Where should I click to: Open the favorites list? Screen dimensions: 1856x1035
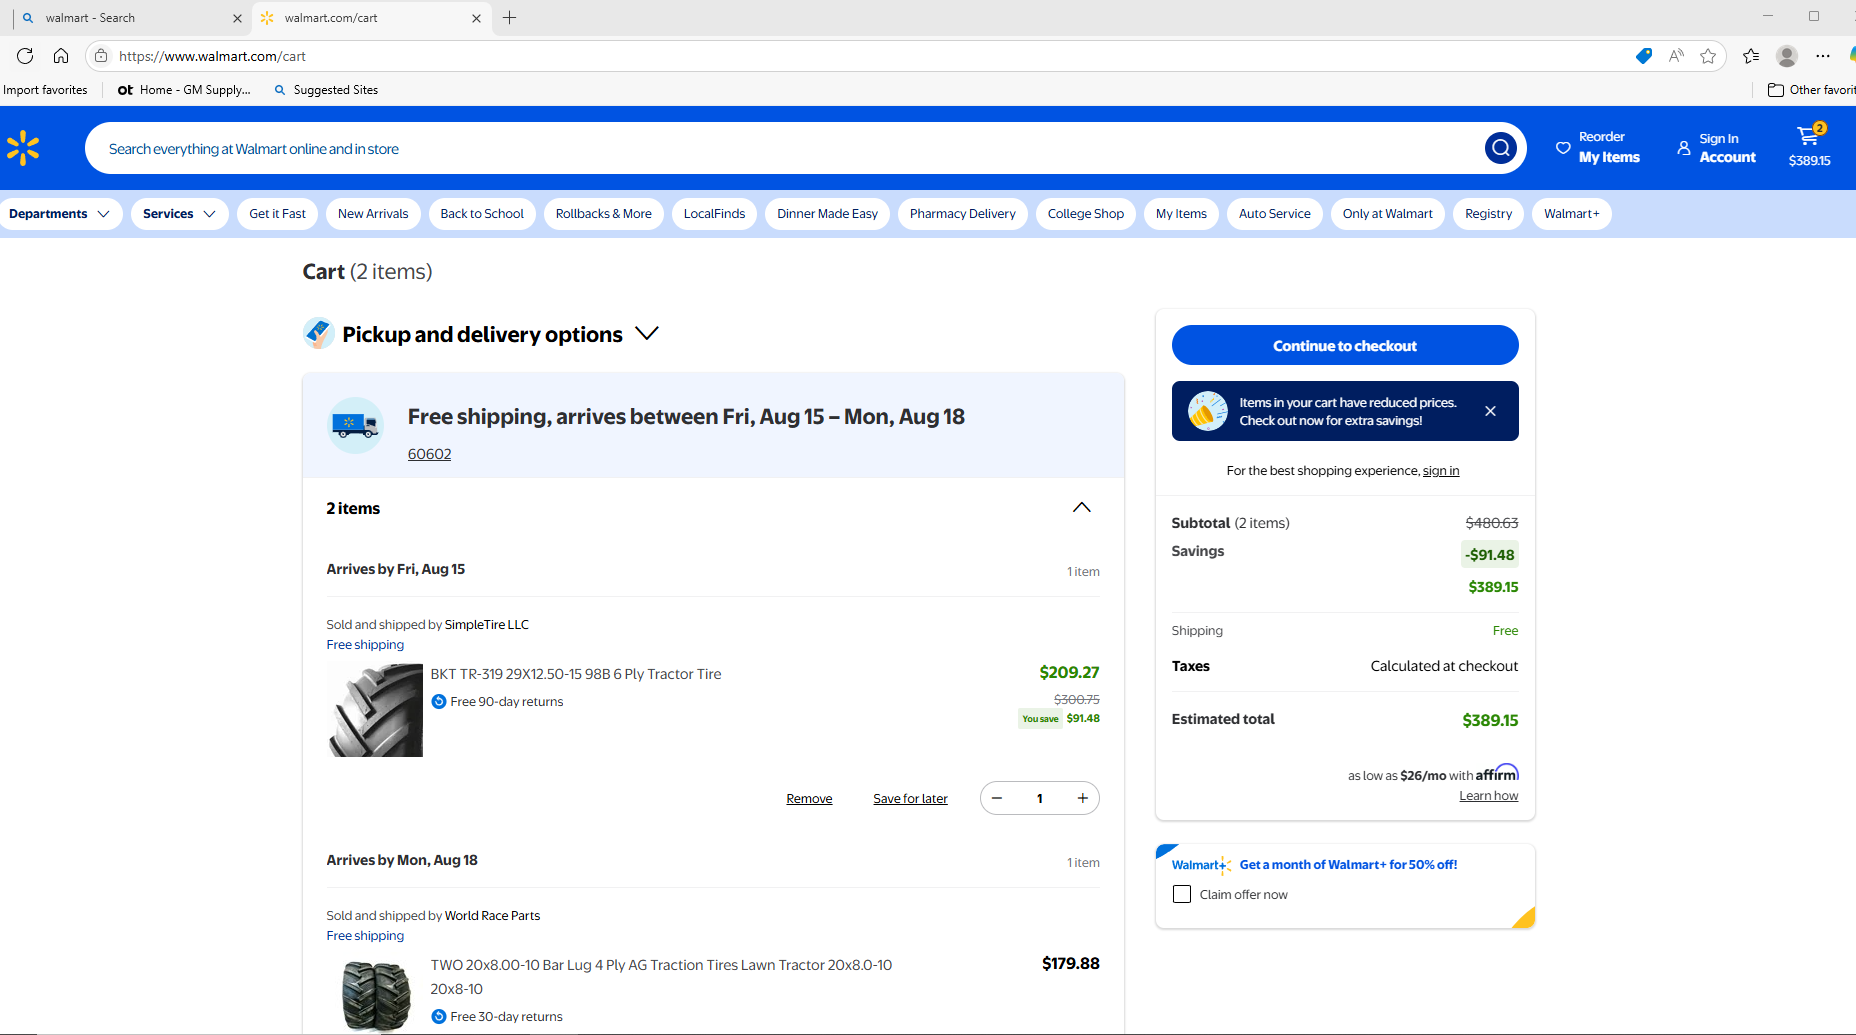[x=1751, y=56]
